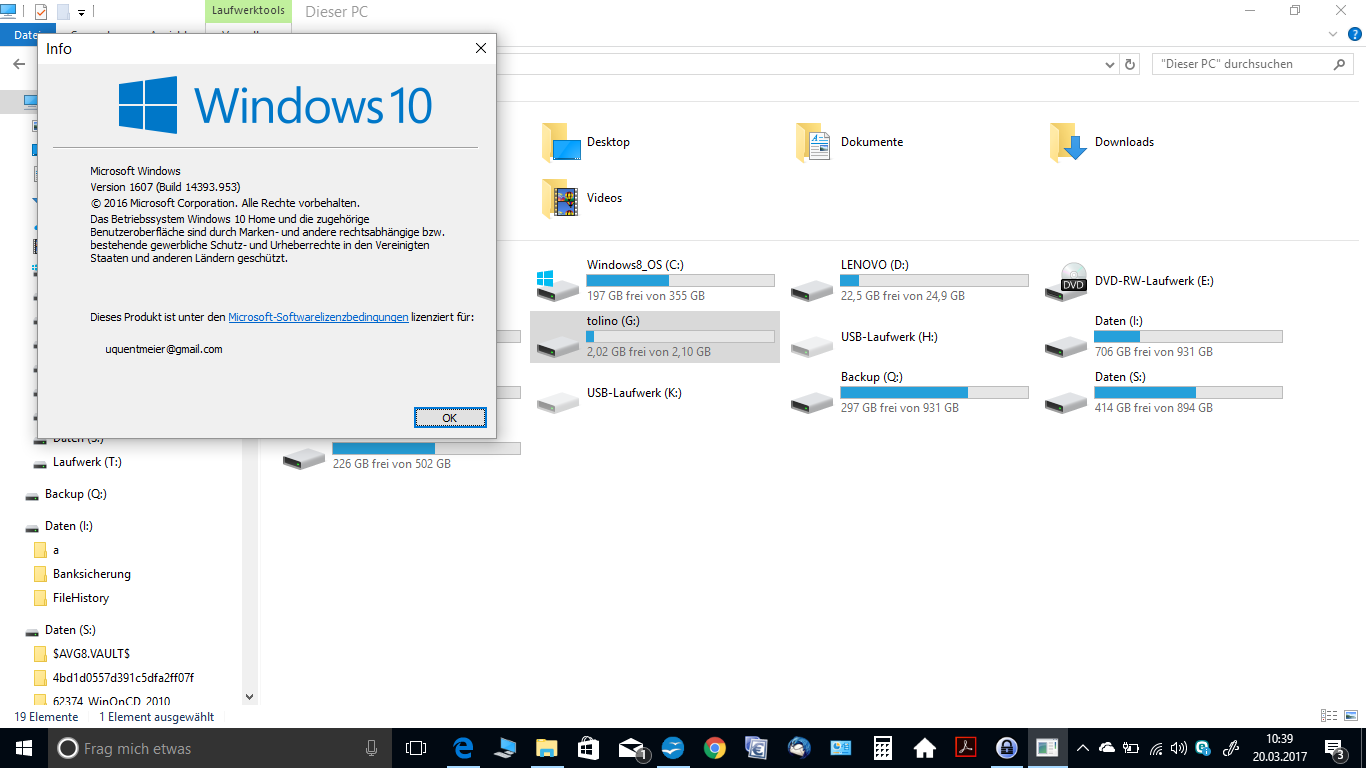Go back with the back arrow

click(x=19, y=64)
